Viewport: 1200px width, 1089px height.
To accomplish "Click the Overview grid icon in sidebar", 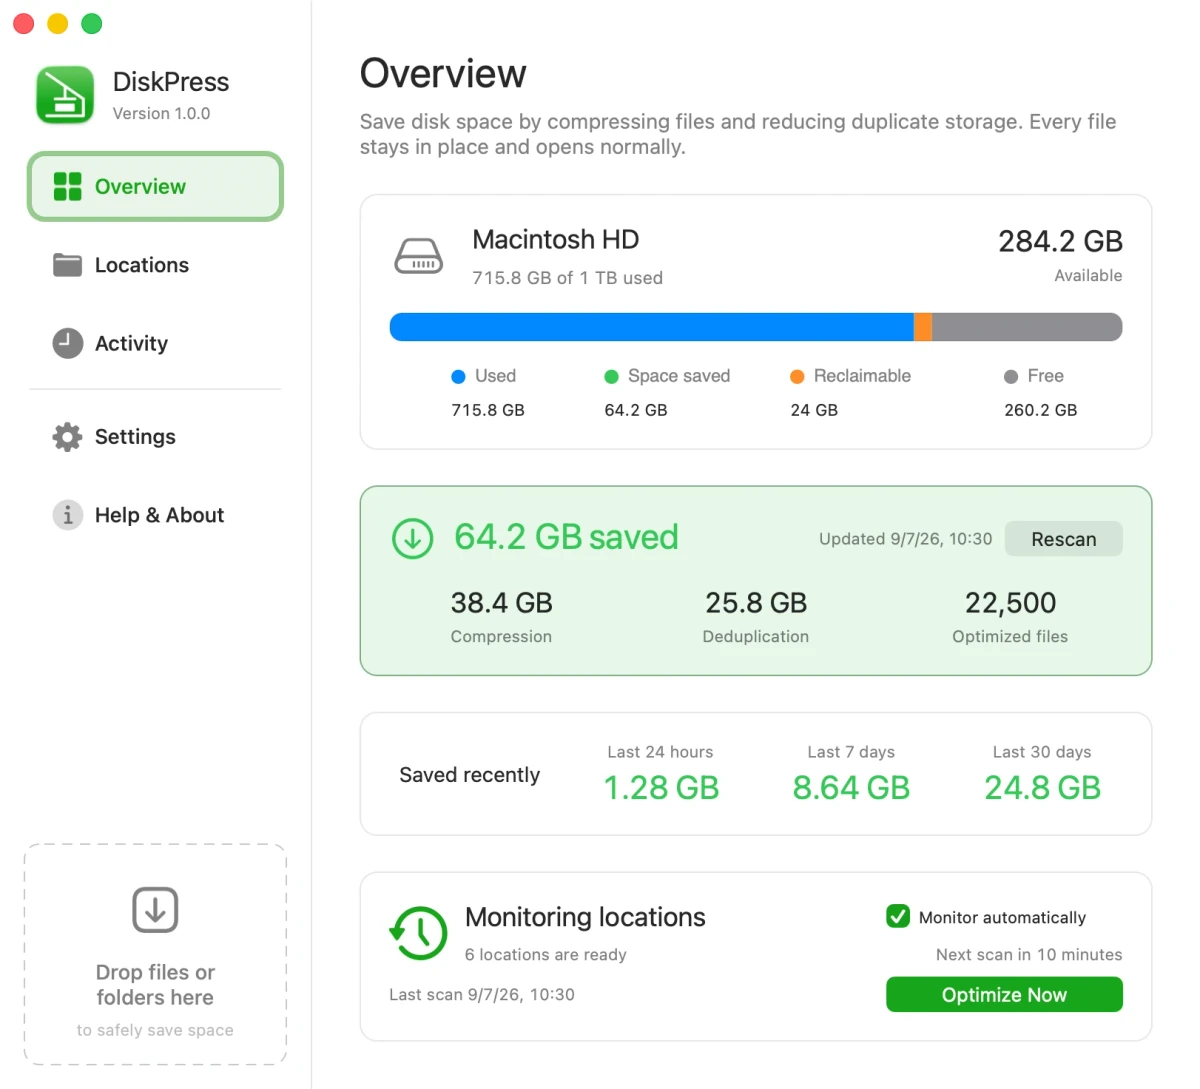I will (67, 186).
